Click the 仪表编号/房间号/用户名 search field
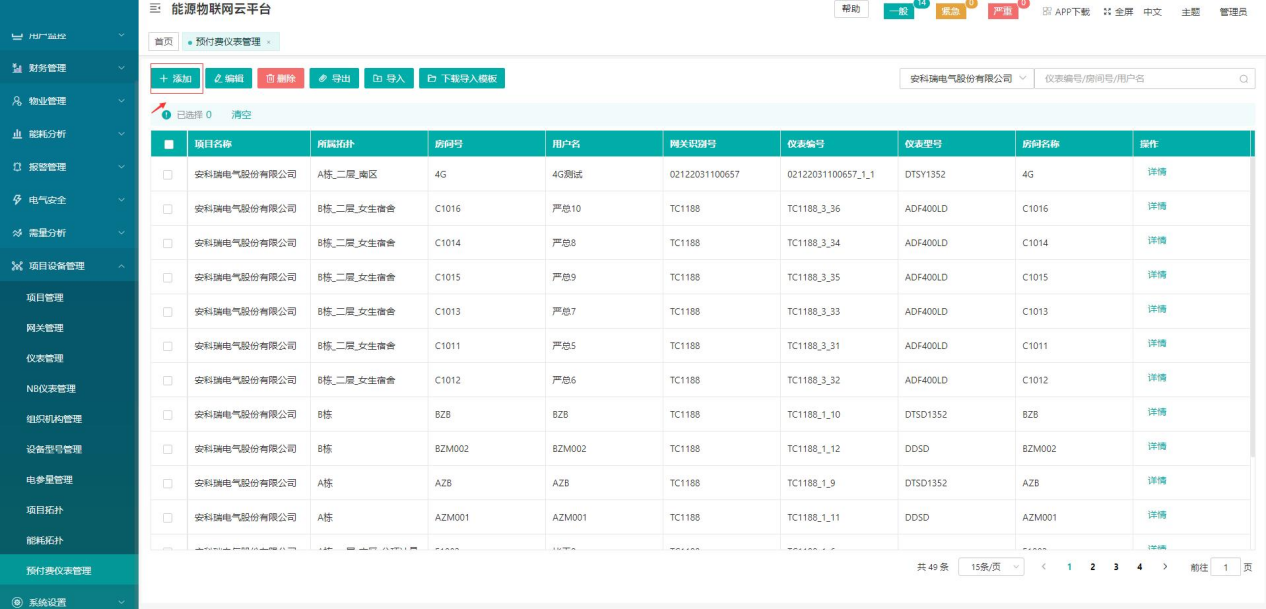Screen dimensions: 1266x609 click(x=1135, y=79)
